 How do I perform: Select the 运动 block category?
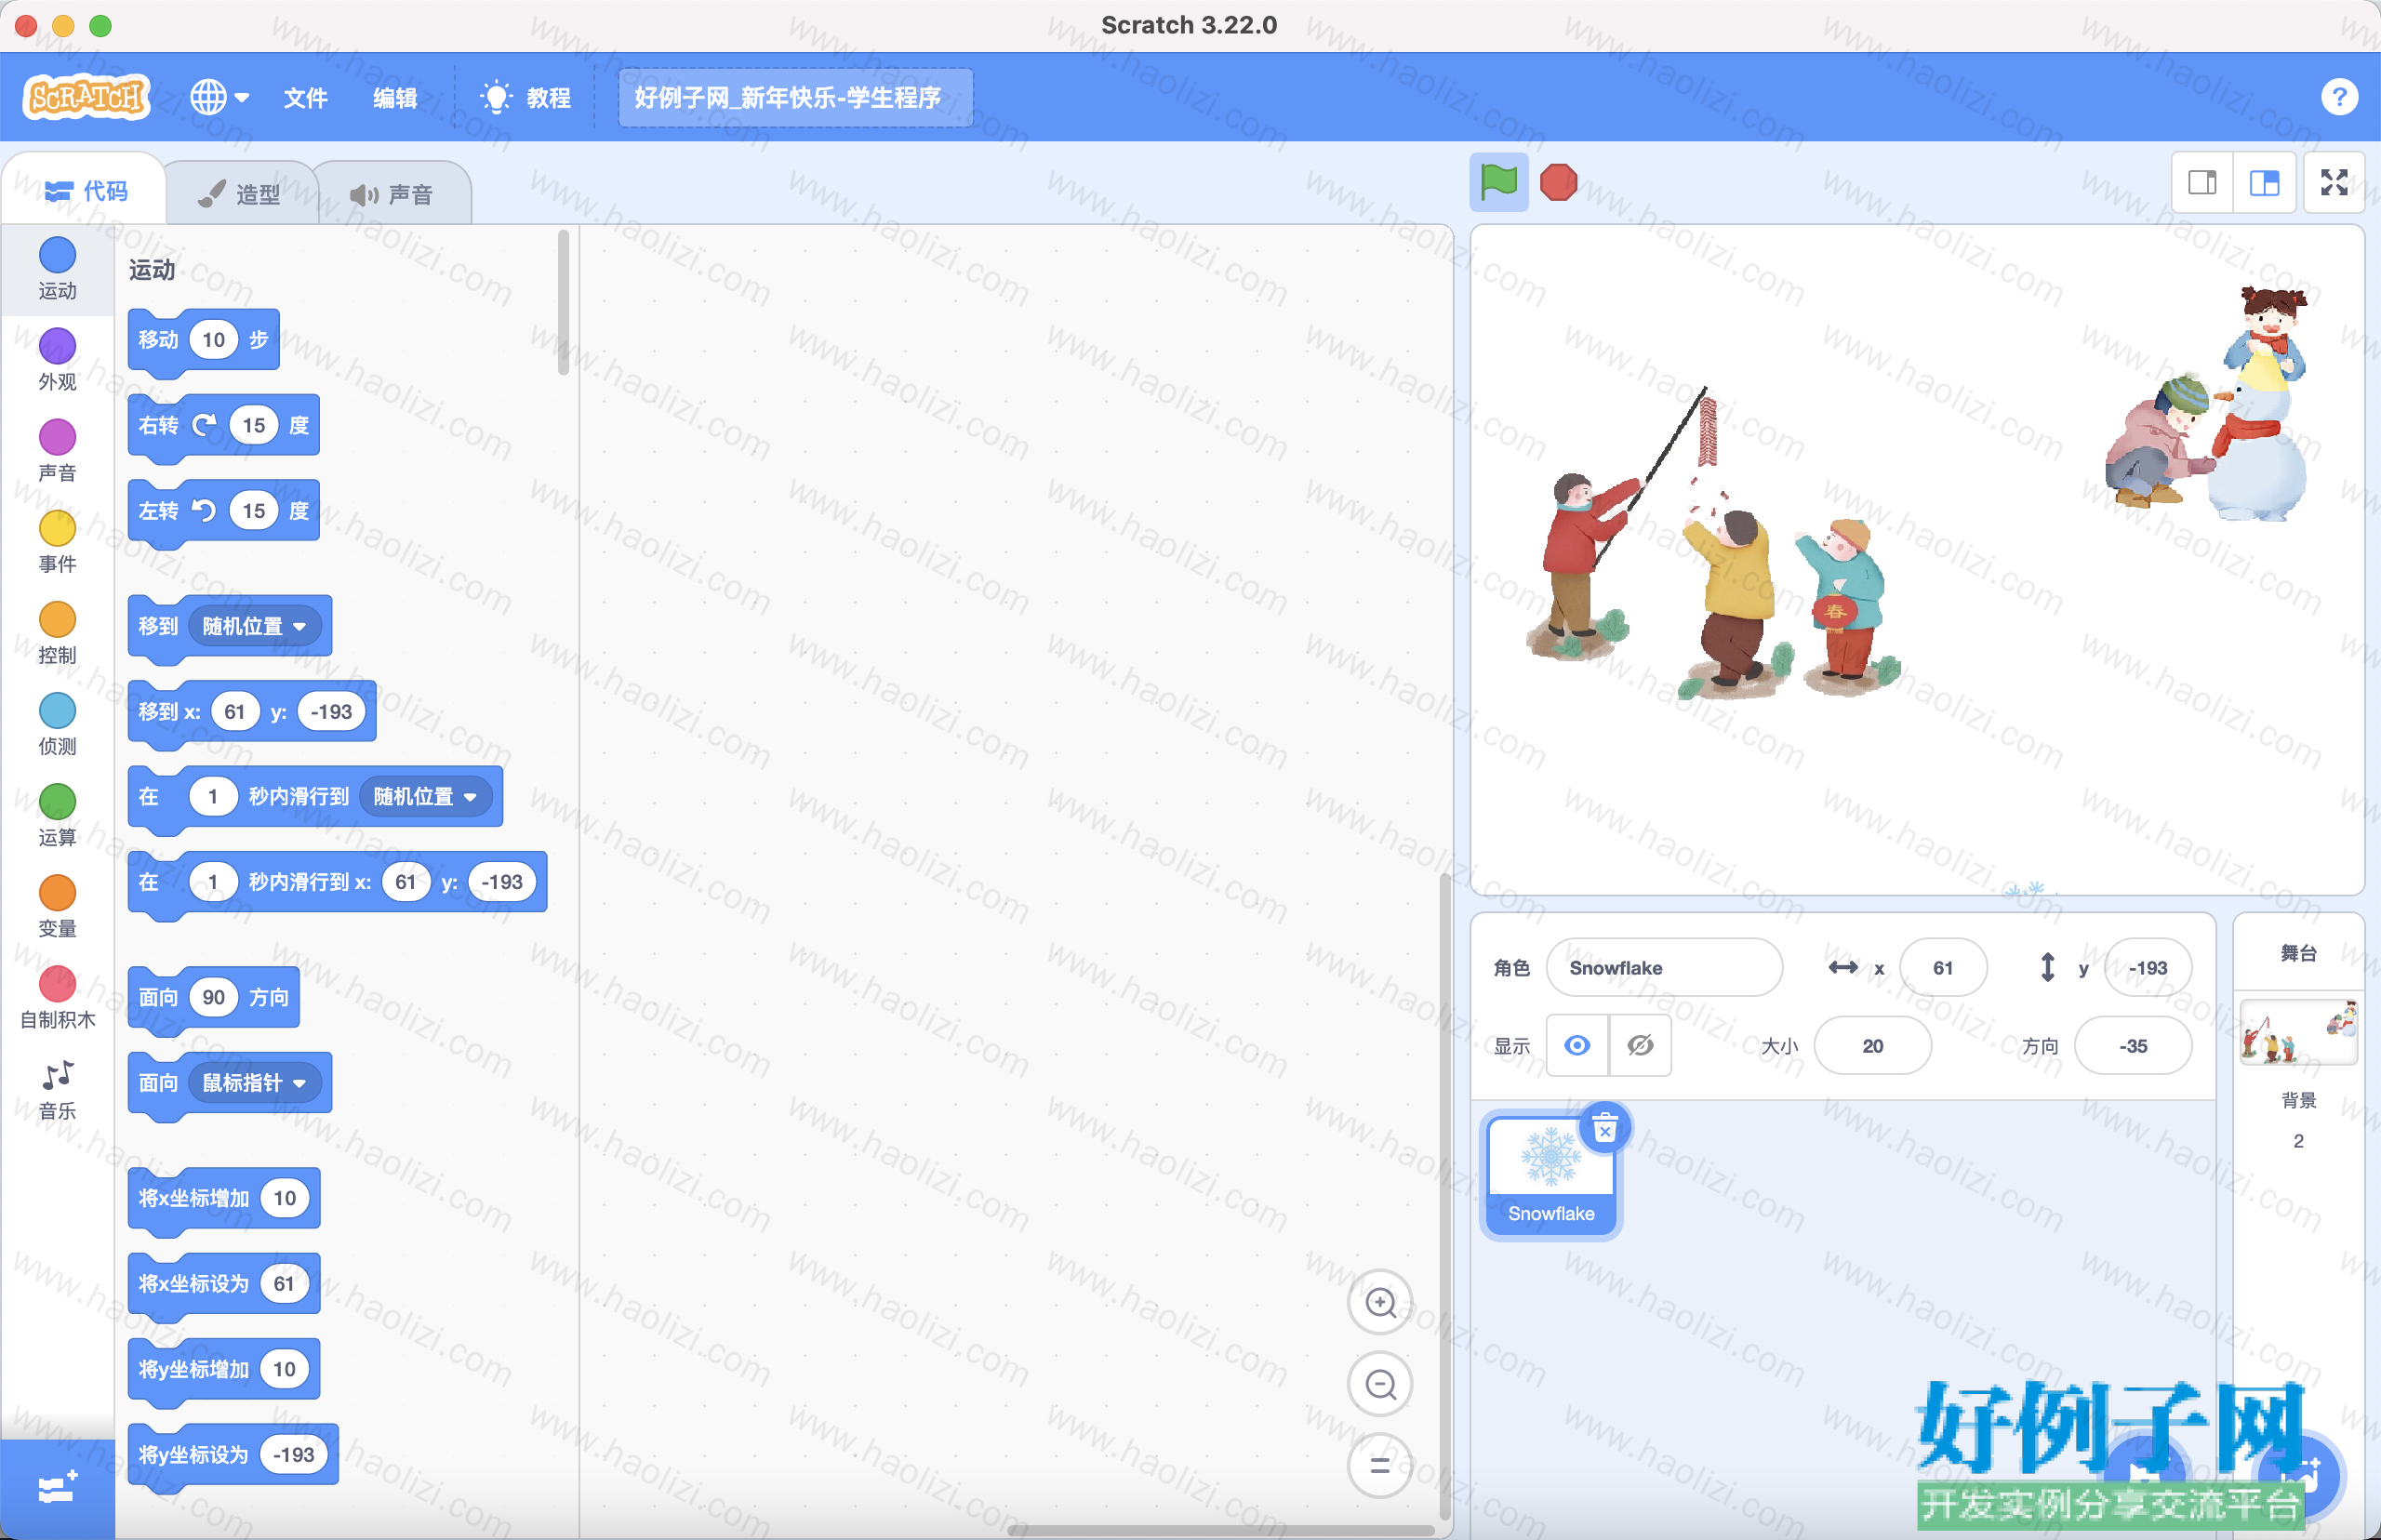click(x=57, y=269)
